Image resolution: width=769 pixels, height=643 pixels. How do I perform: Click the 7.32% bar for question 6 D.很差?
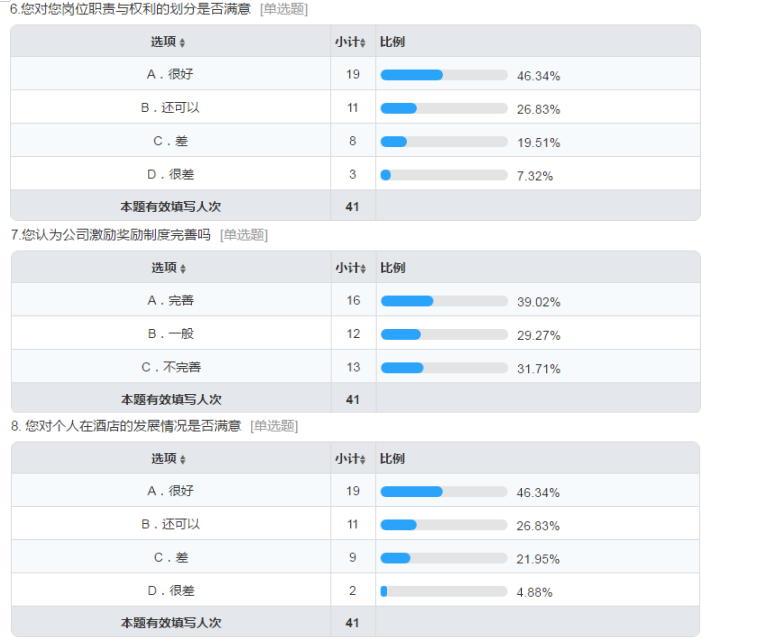point(444,175)
